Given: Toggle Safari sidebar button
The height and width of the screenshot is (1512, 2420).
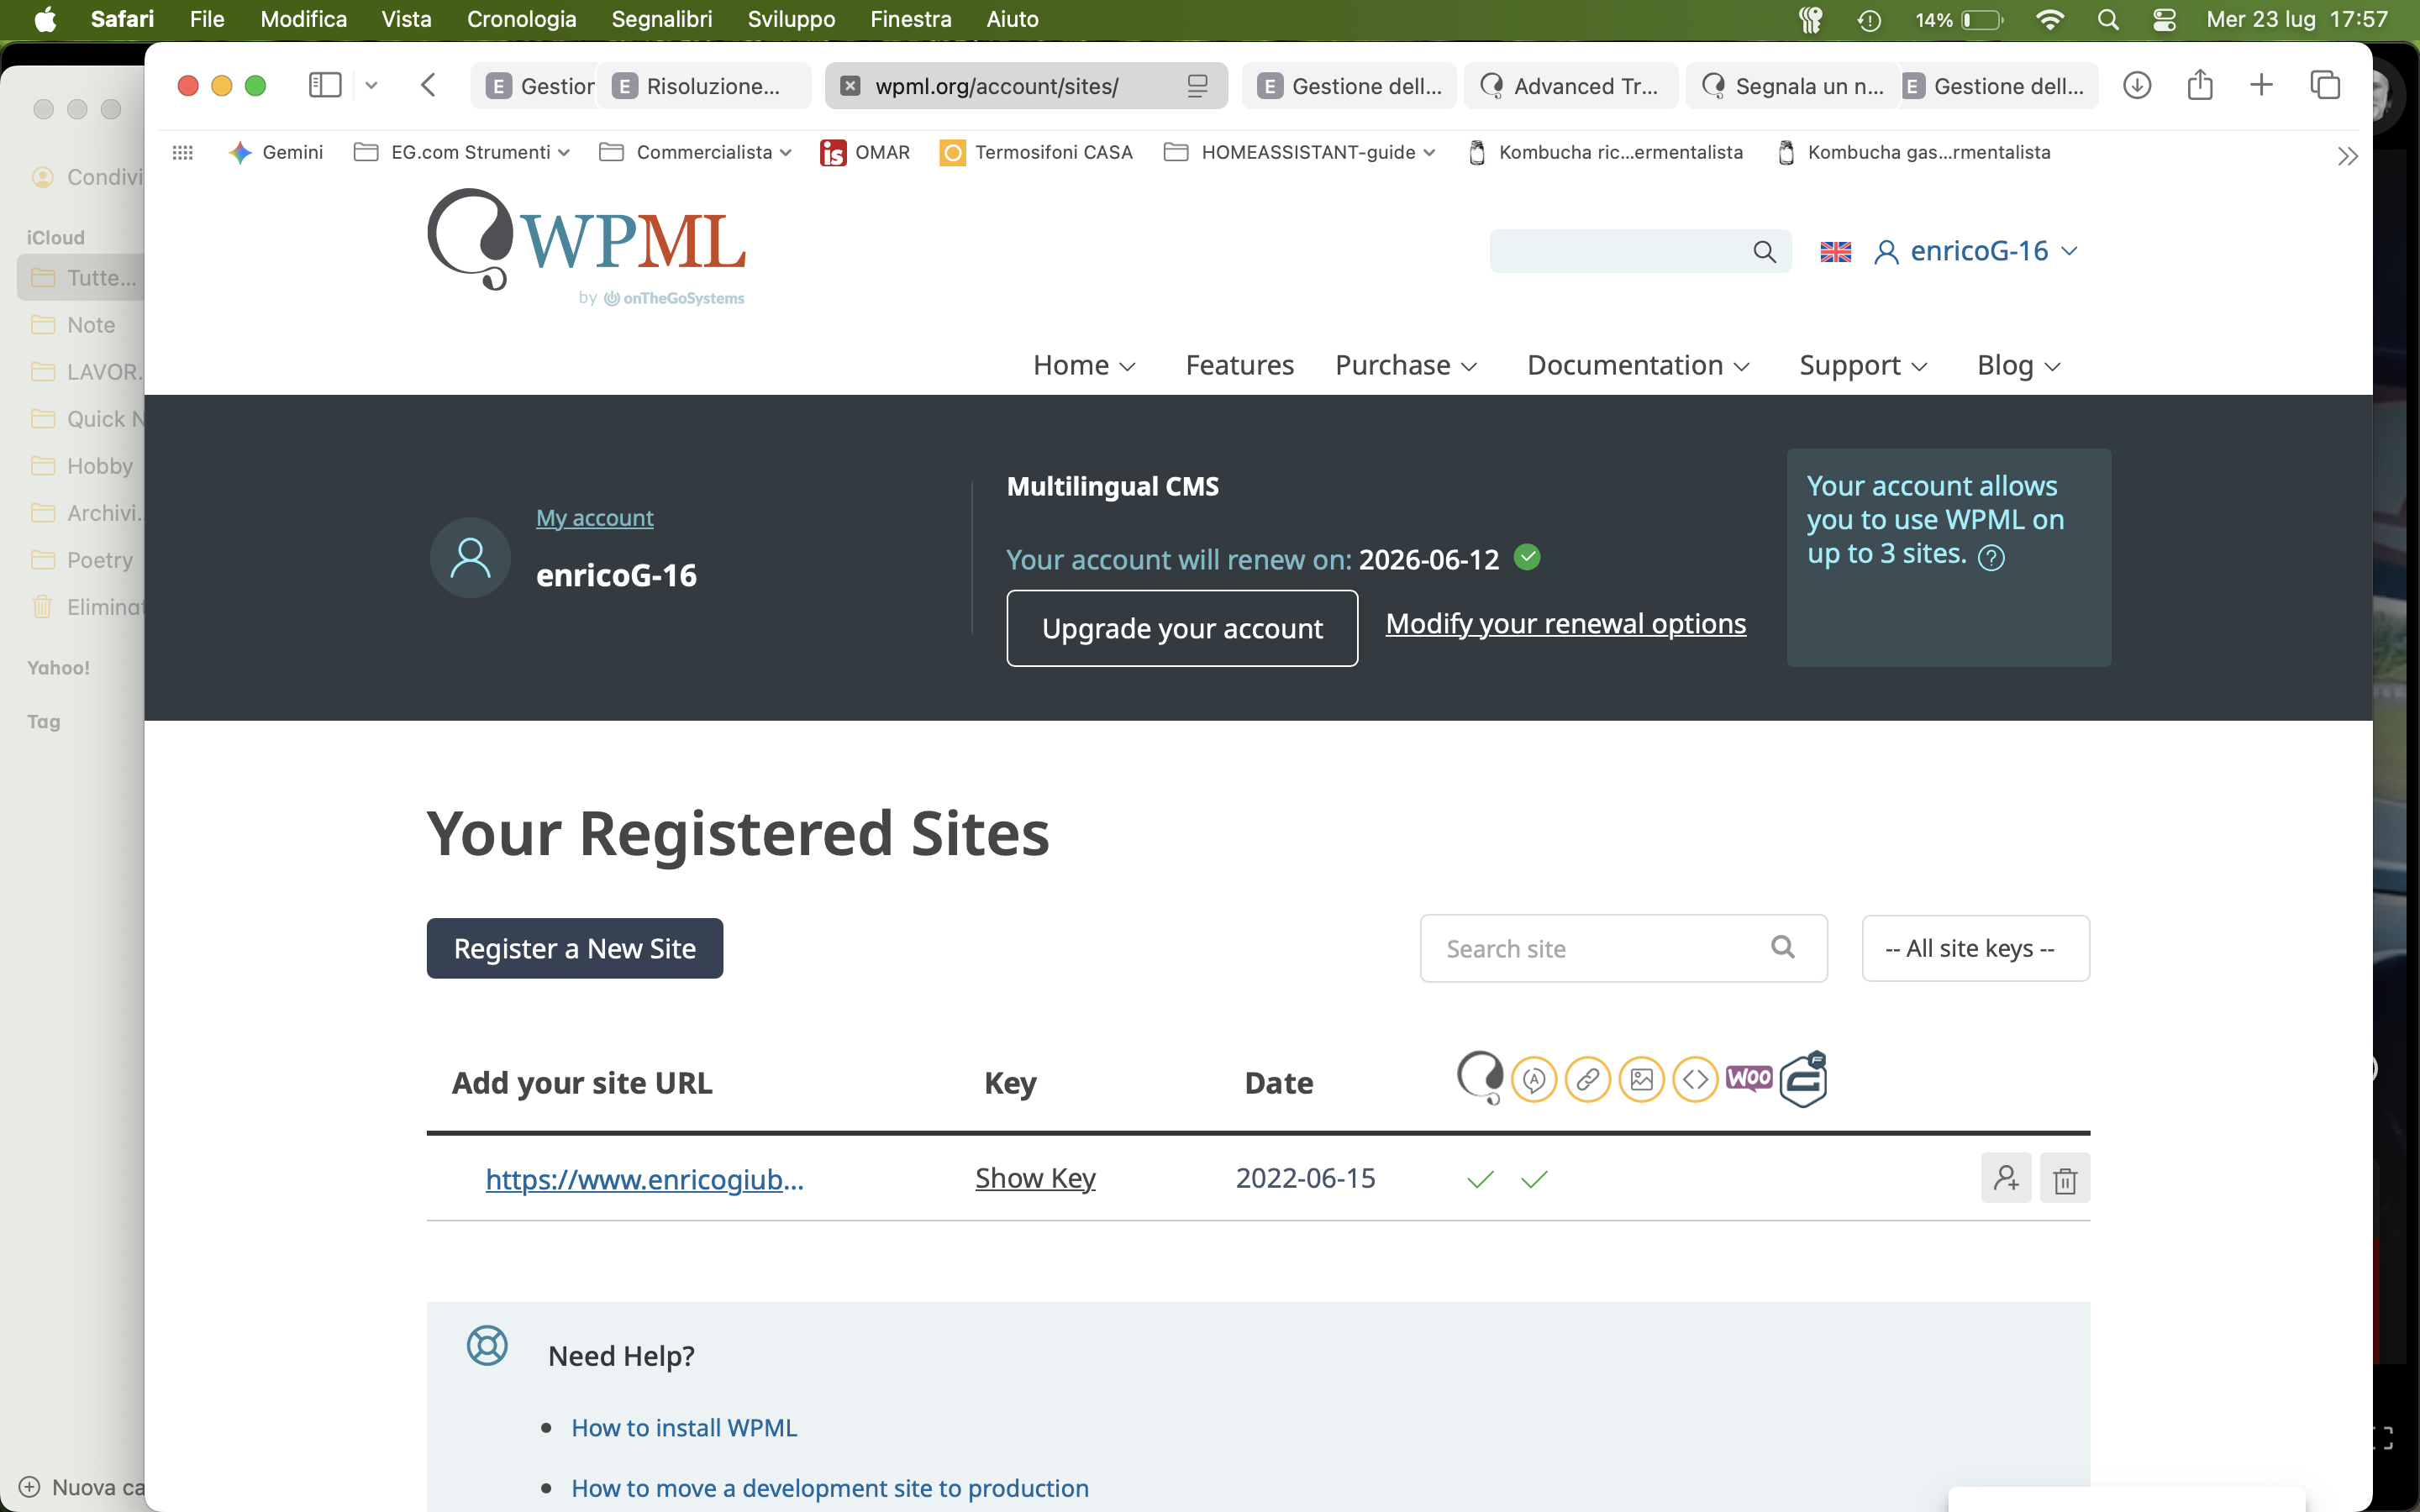Looking at the screenshot, I should coord(325,85).
